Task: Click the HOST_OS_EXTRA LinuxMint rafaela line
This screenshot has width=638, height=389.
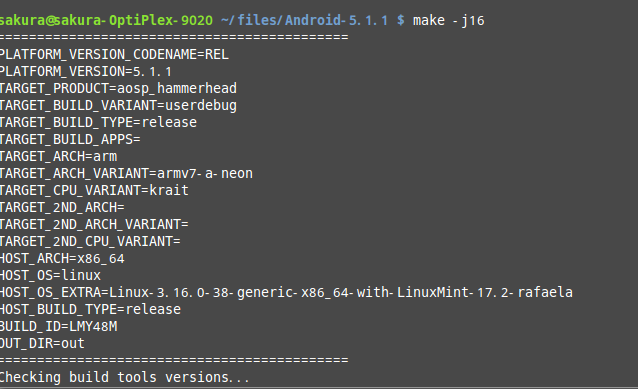Action: (x=286, y=293)
